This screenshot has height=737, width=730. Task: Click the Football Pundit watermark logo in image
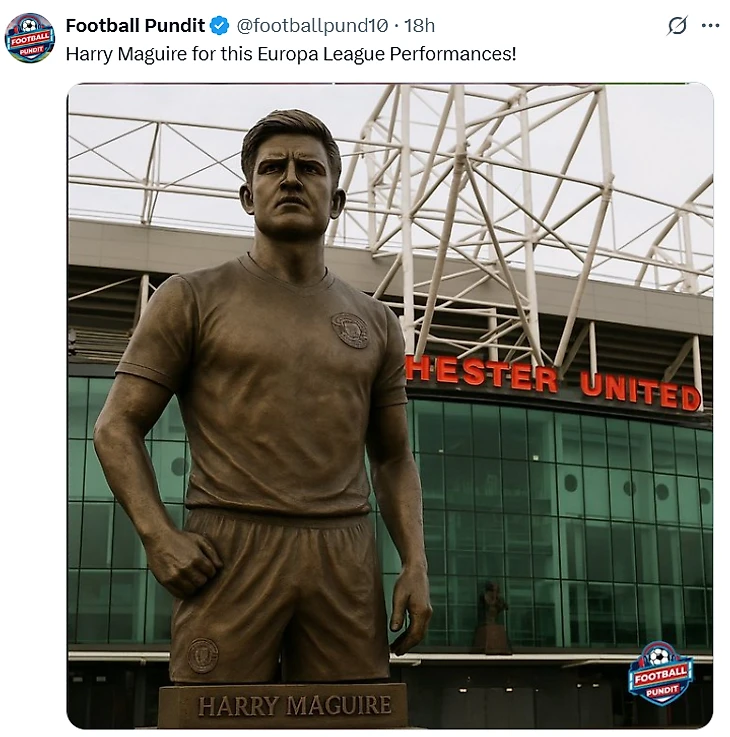(661, 673)
